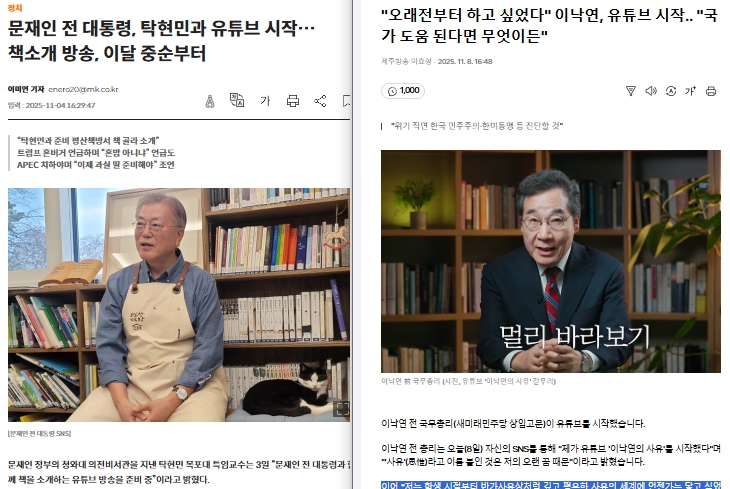Click the auto-translate circular A icon
Image resolution: width=730 pixels, height=489 pixels.
click(x=670, y=91)
